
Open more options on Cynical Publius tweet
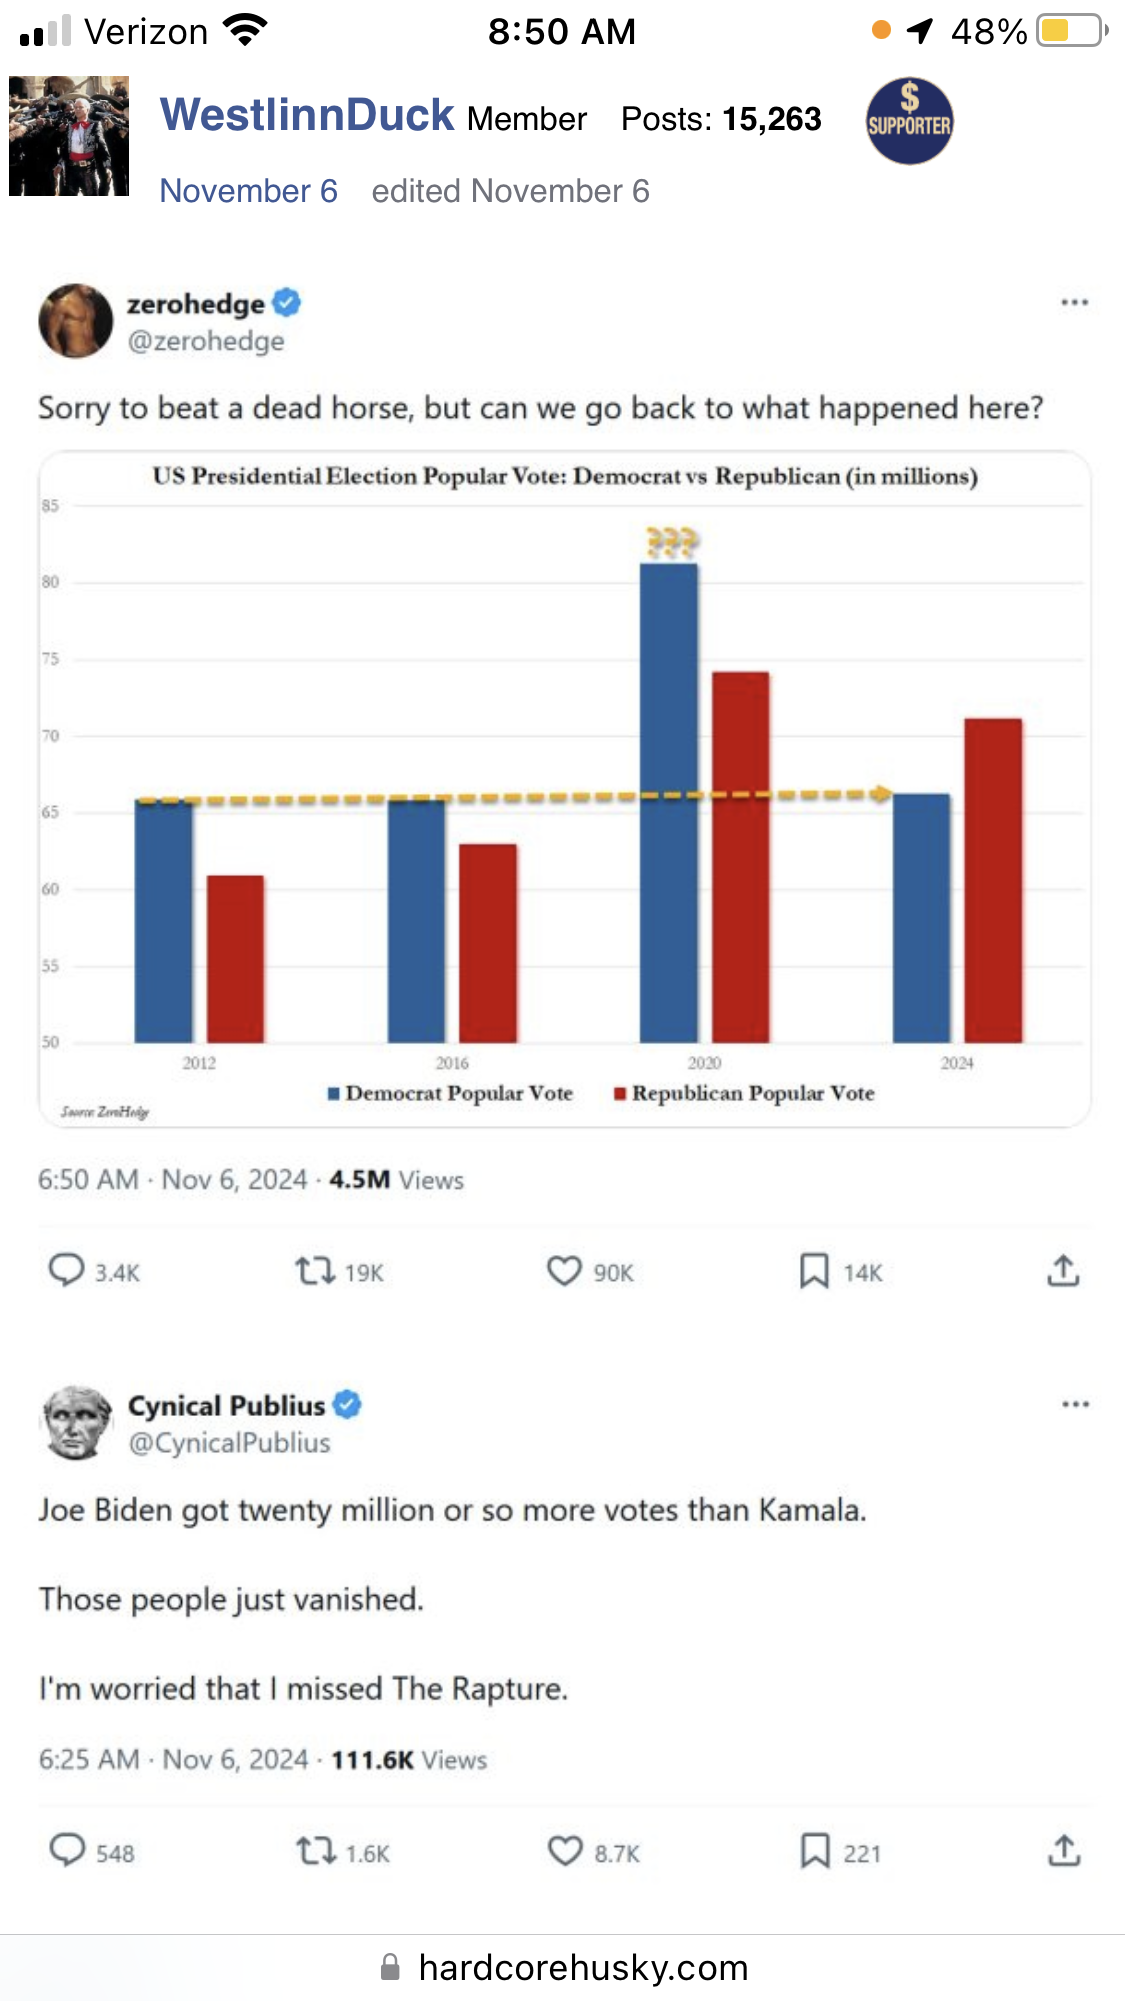tap(1075, 1404)
